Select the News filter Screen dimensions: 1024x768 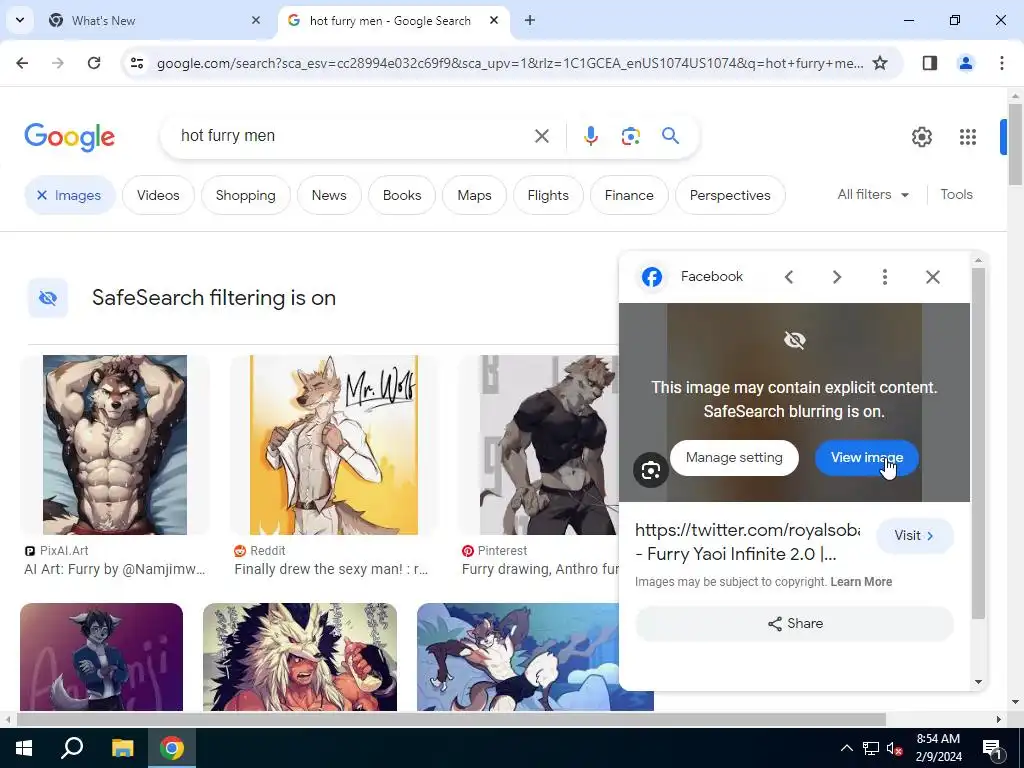pyautogui.click(x=329, y=195)
